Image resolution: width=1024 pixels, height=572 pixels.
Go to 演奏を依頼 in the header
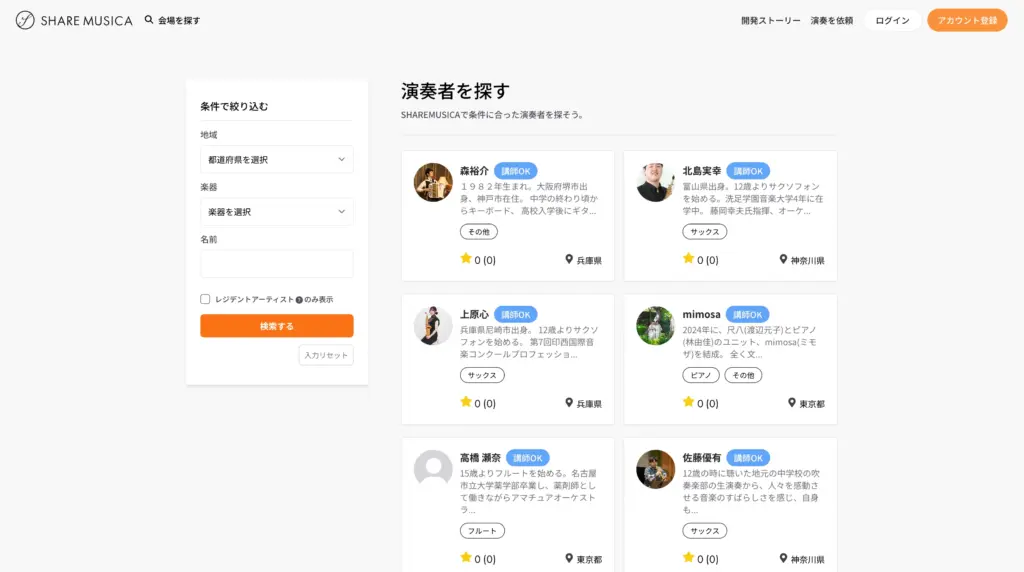831,21
